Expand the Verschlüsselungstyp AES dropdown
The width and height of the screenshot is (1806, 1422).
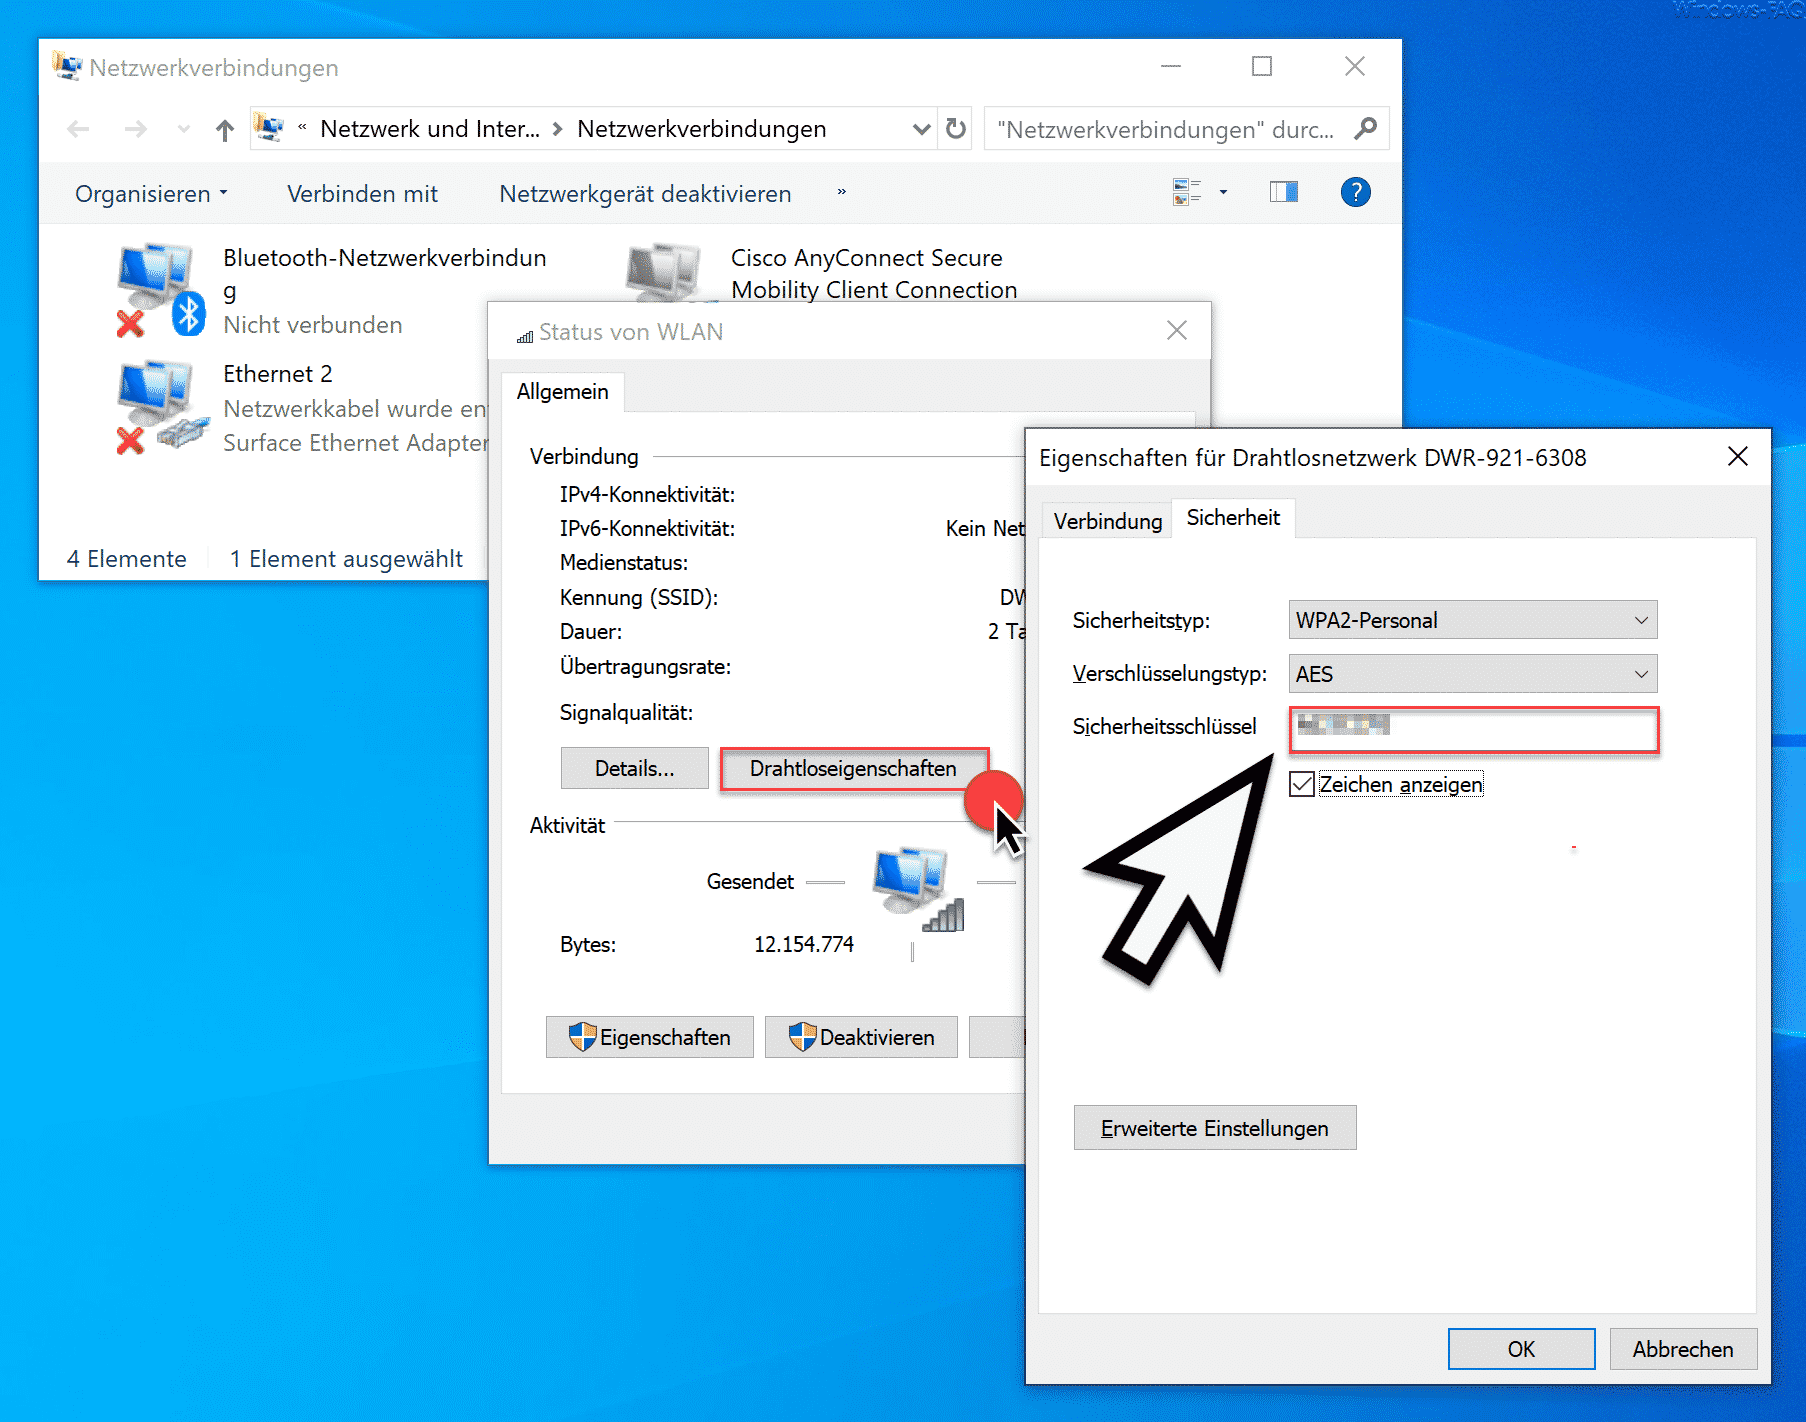tap(1472, 674)
